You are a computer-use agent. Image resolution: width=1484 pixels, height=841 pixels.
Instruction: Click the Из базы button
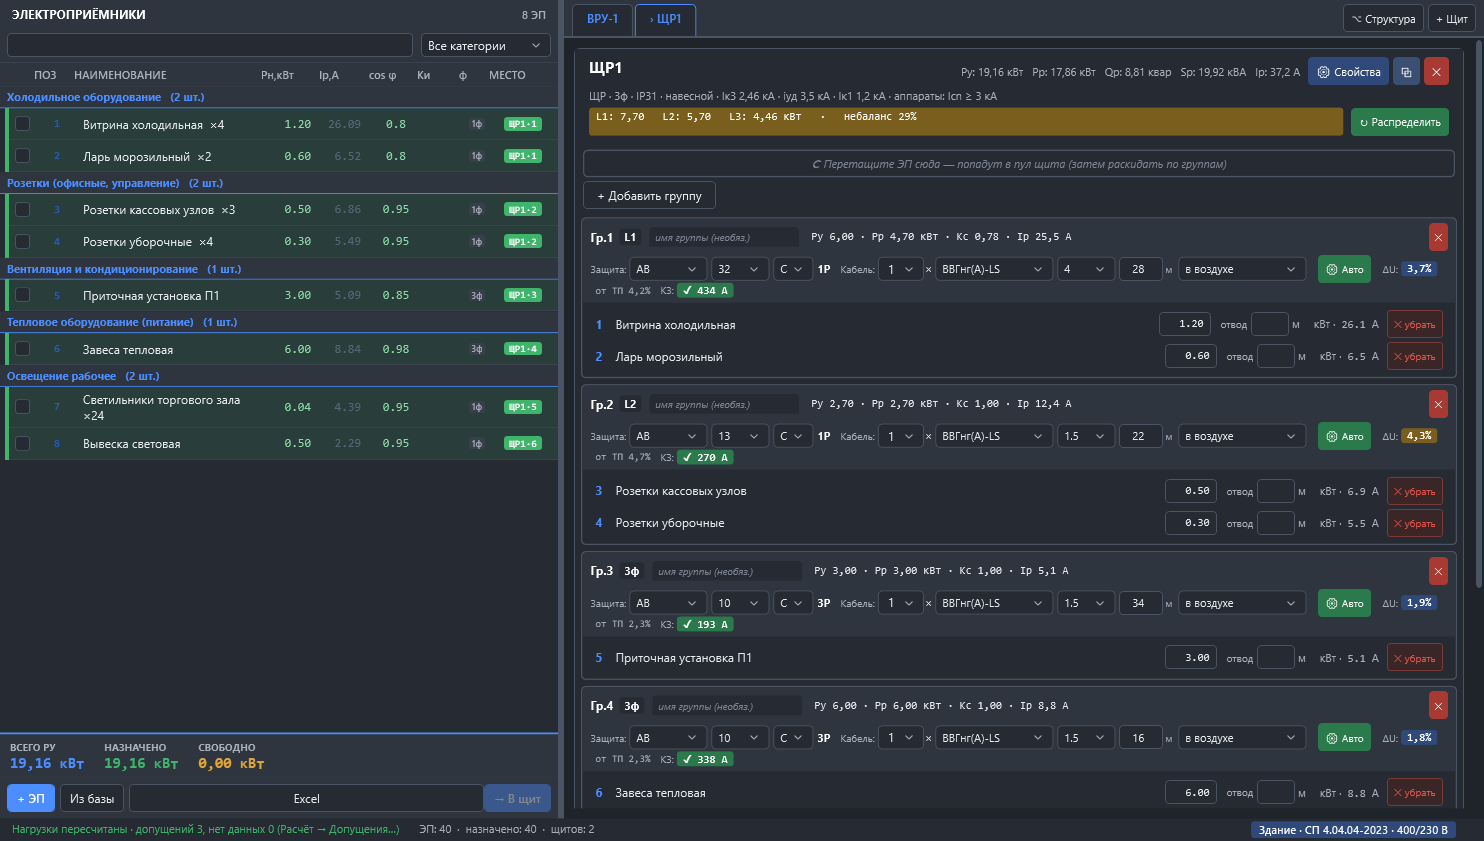92,798
